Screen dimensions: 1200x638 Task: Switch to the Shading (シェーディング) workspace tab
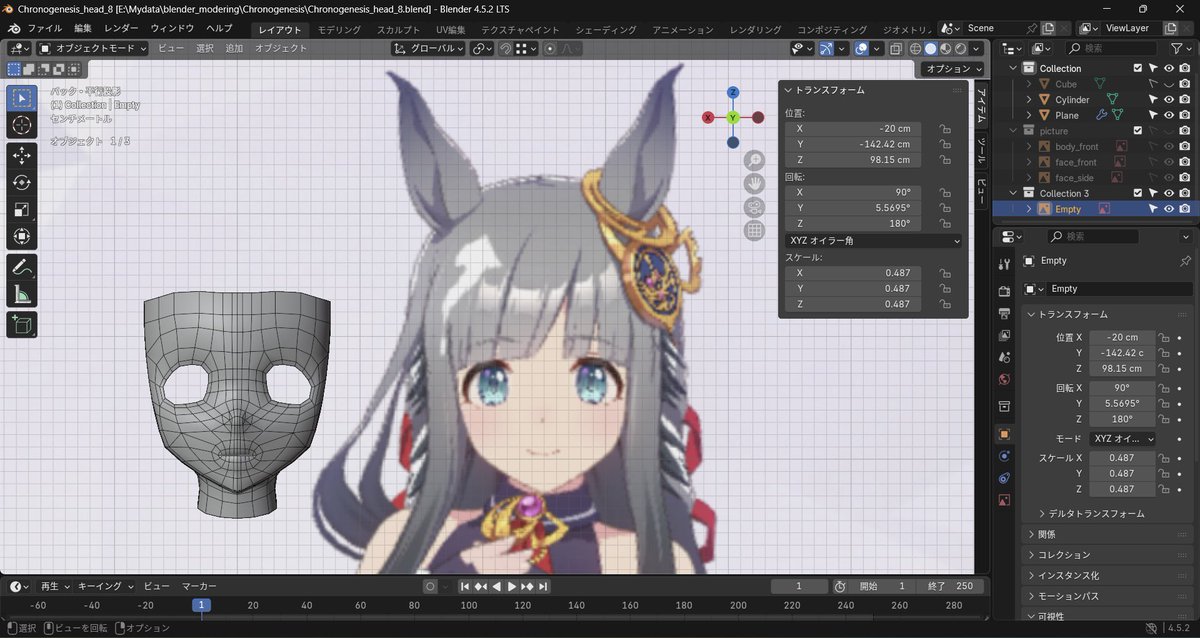(608, 30)
